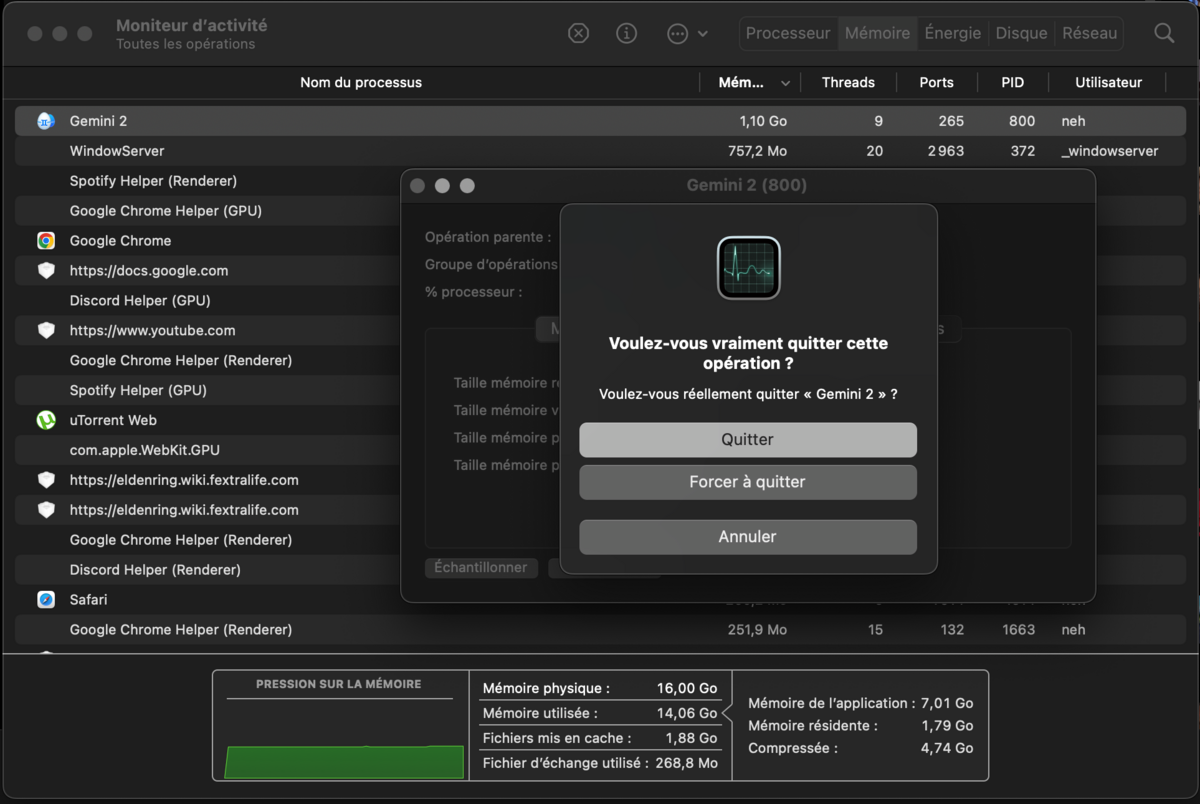Switch to the Processeur tab
Screen dimensions: 1200x804
tap(788, 33)
